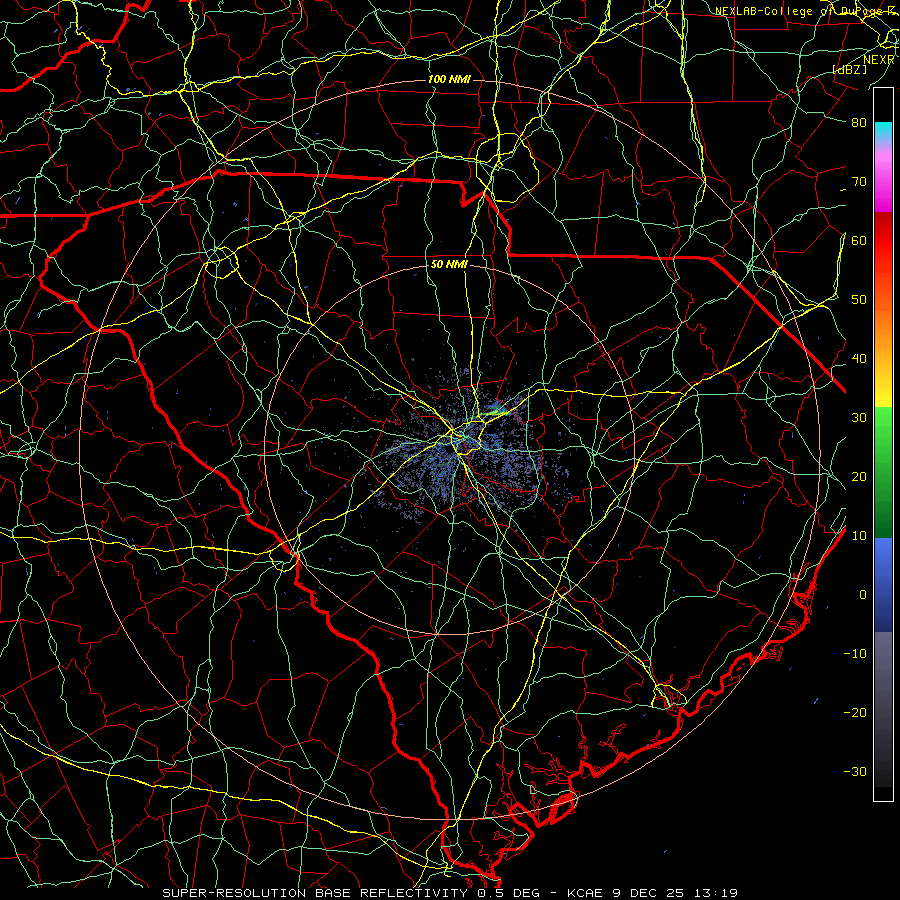Click the KCAE radar site at map center
Image resolution: width=900 pixels, height=900 pixels.
tap(450, 450)
